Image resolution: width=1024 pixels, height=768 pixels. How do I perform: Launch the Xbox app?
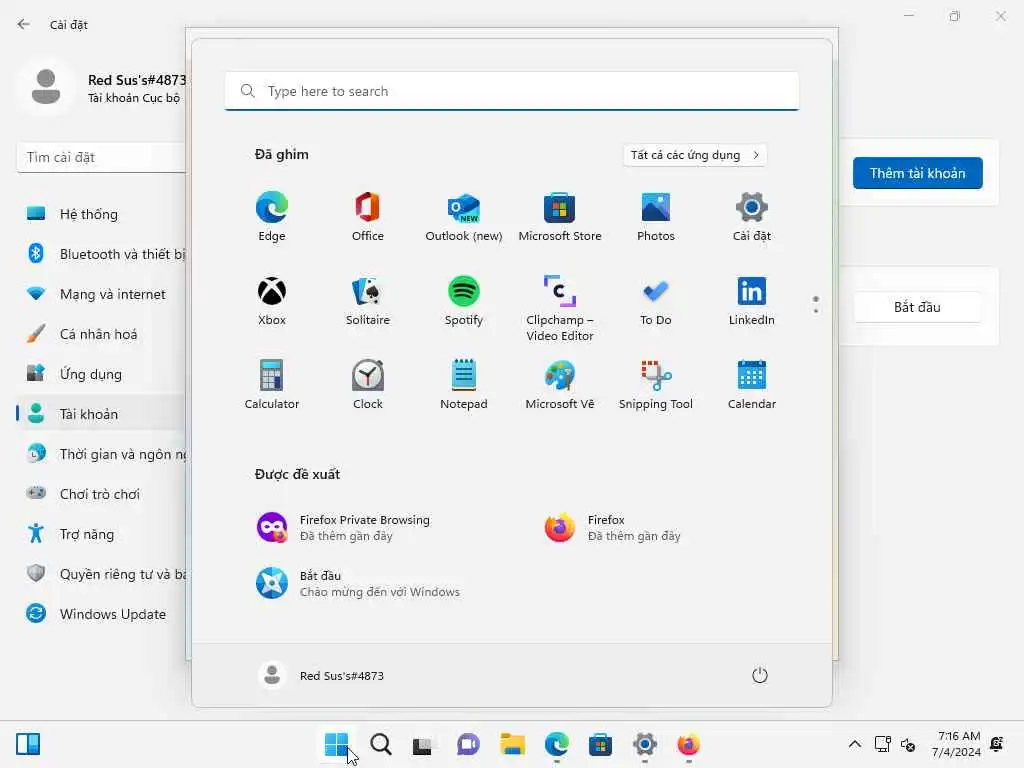(x=272, y=301)
